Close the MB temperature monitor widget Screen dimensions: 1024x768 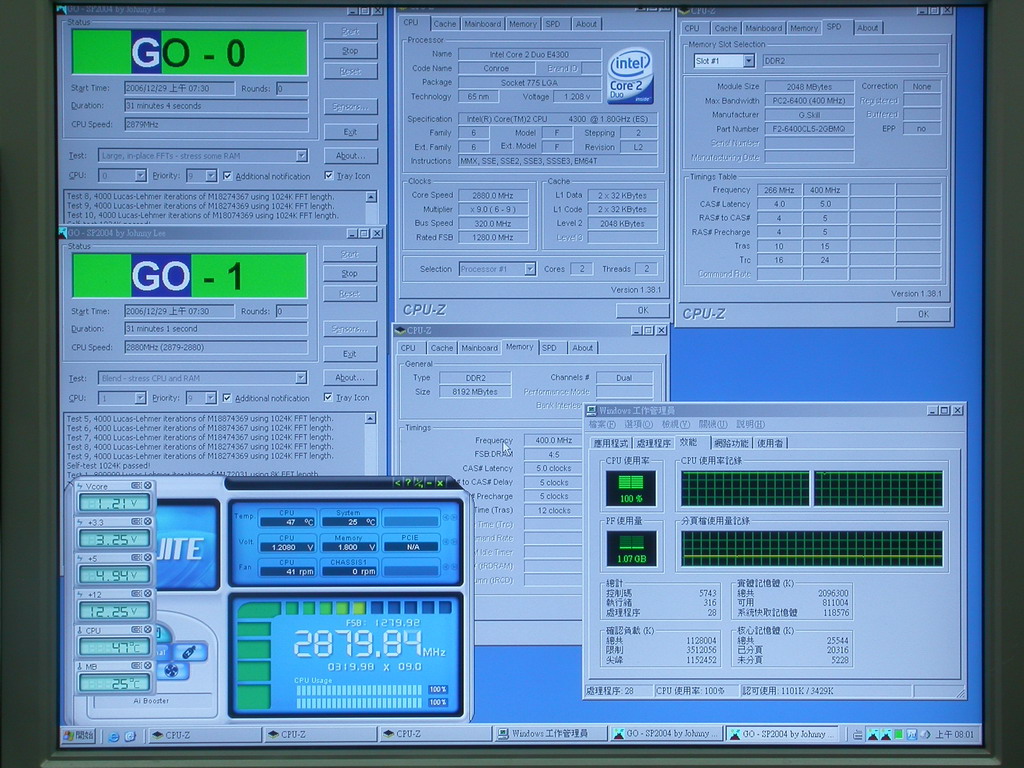click(148, 666)
